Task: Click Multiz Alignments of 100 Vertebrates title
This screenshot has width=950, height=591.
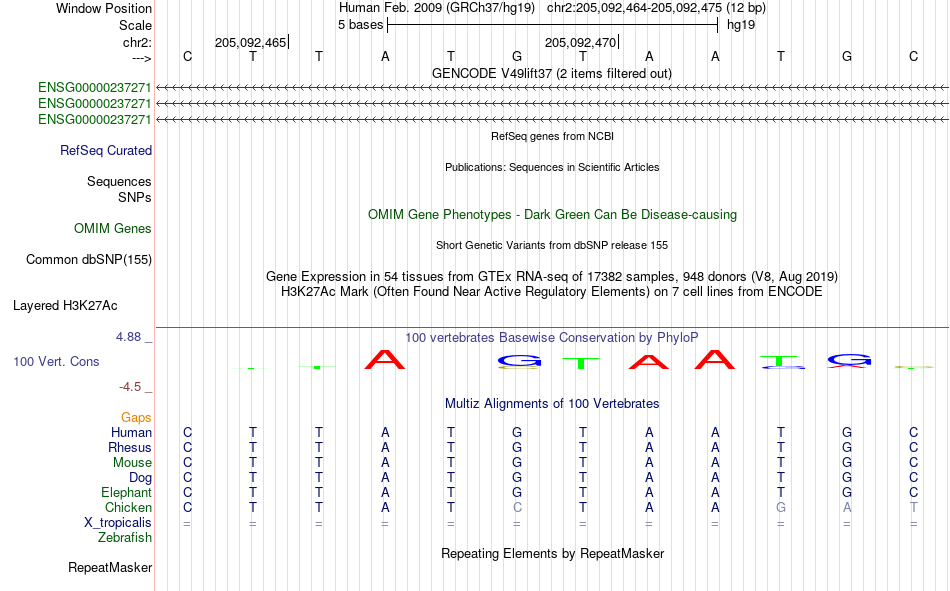Action: coord(552,404)
